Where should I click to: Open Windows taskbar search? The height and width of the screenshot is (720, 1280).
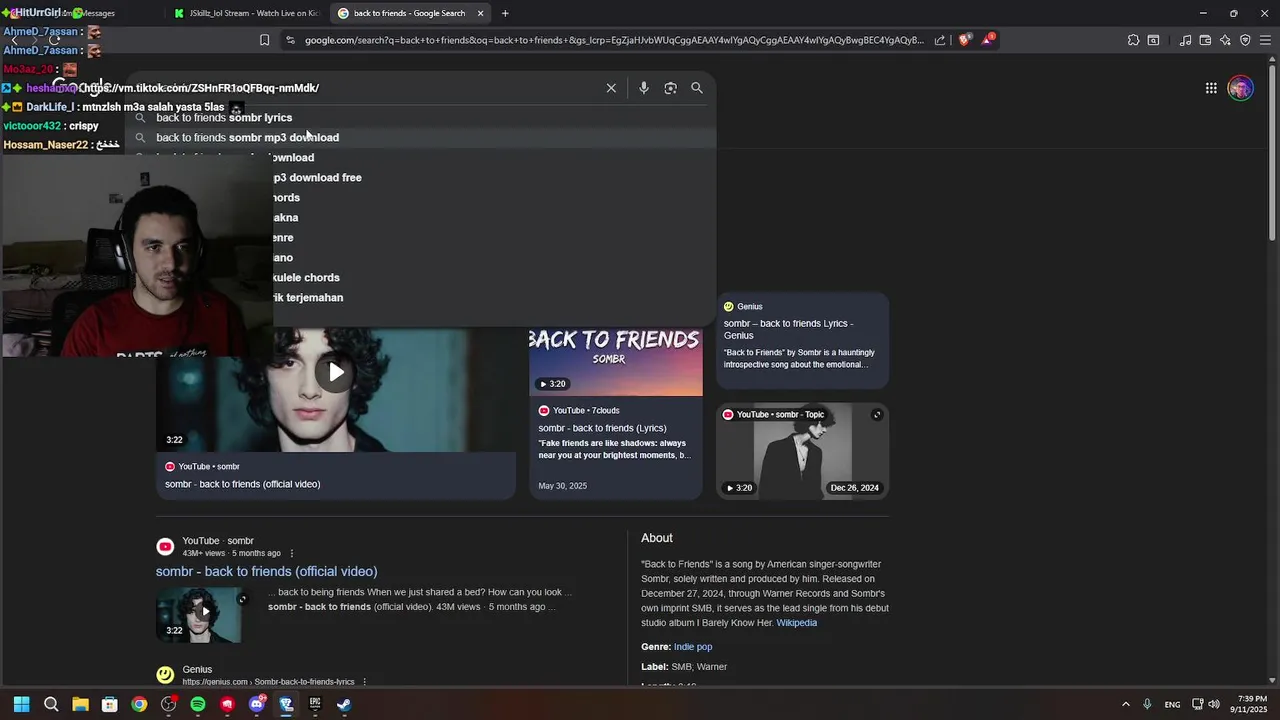[51, 704]
